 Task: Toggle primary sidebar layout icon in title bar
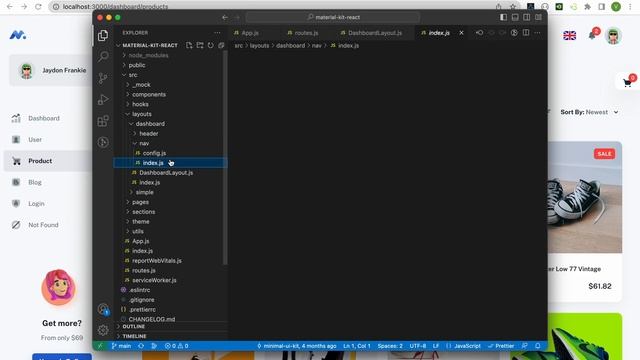tap(503, 17)
